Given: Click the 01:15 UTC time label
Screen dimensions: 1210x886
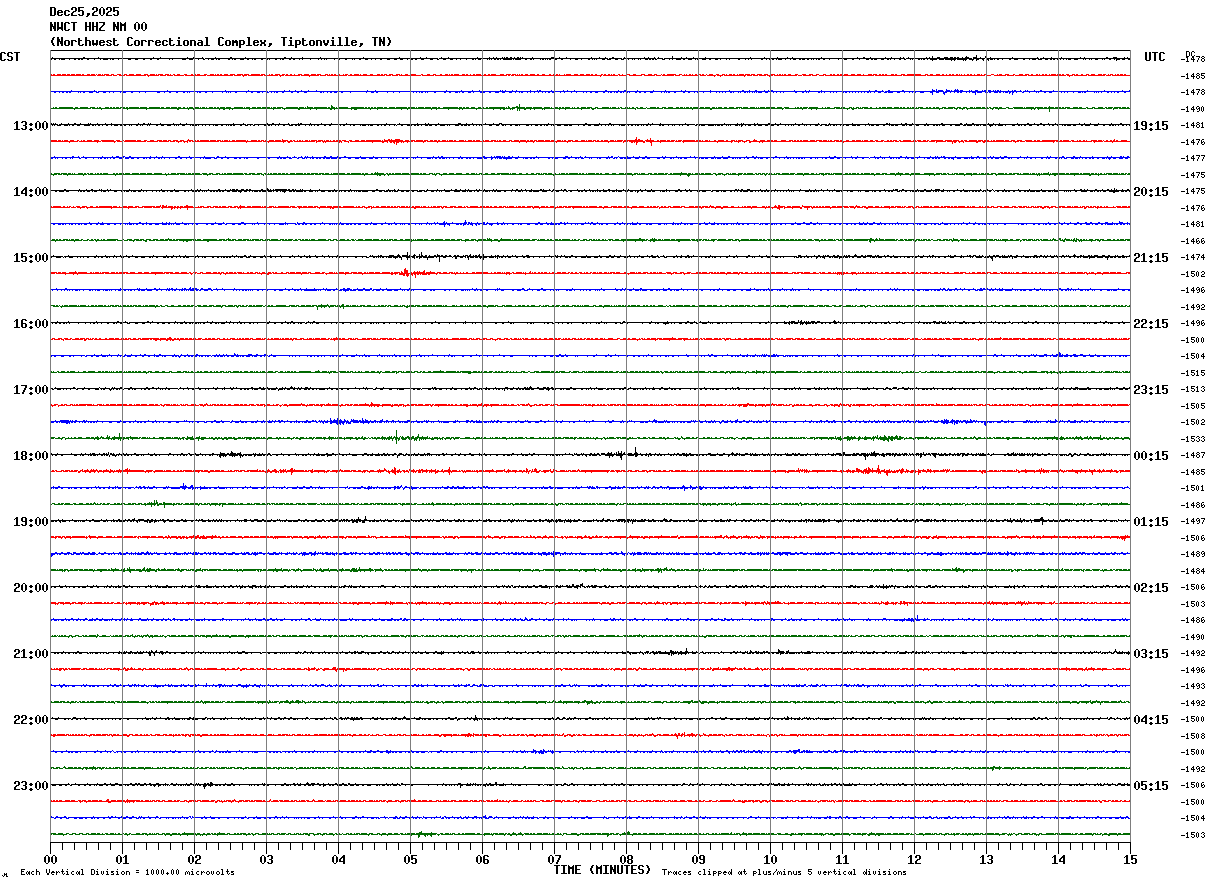Looking at the screenshot, I should [1151, 522].
